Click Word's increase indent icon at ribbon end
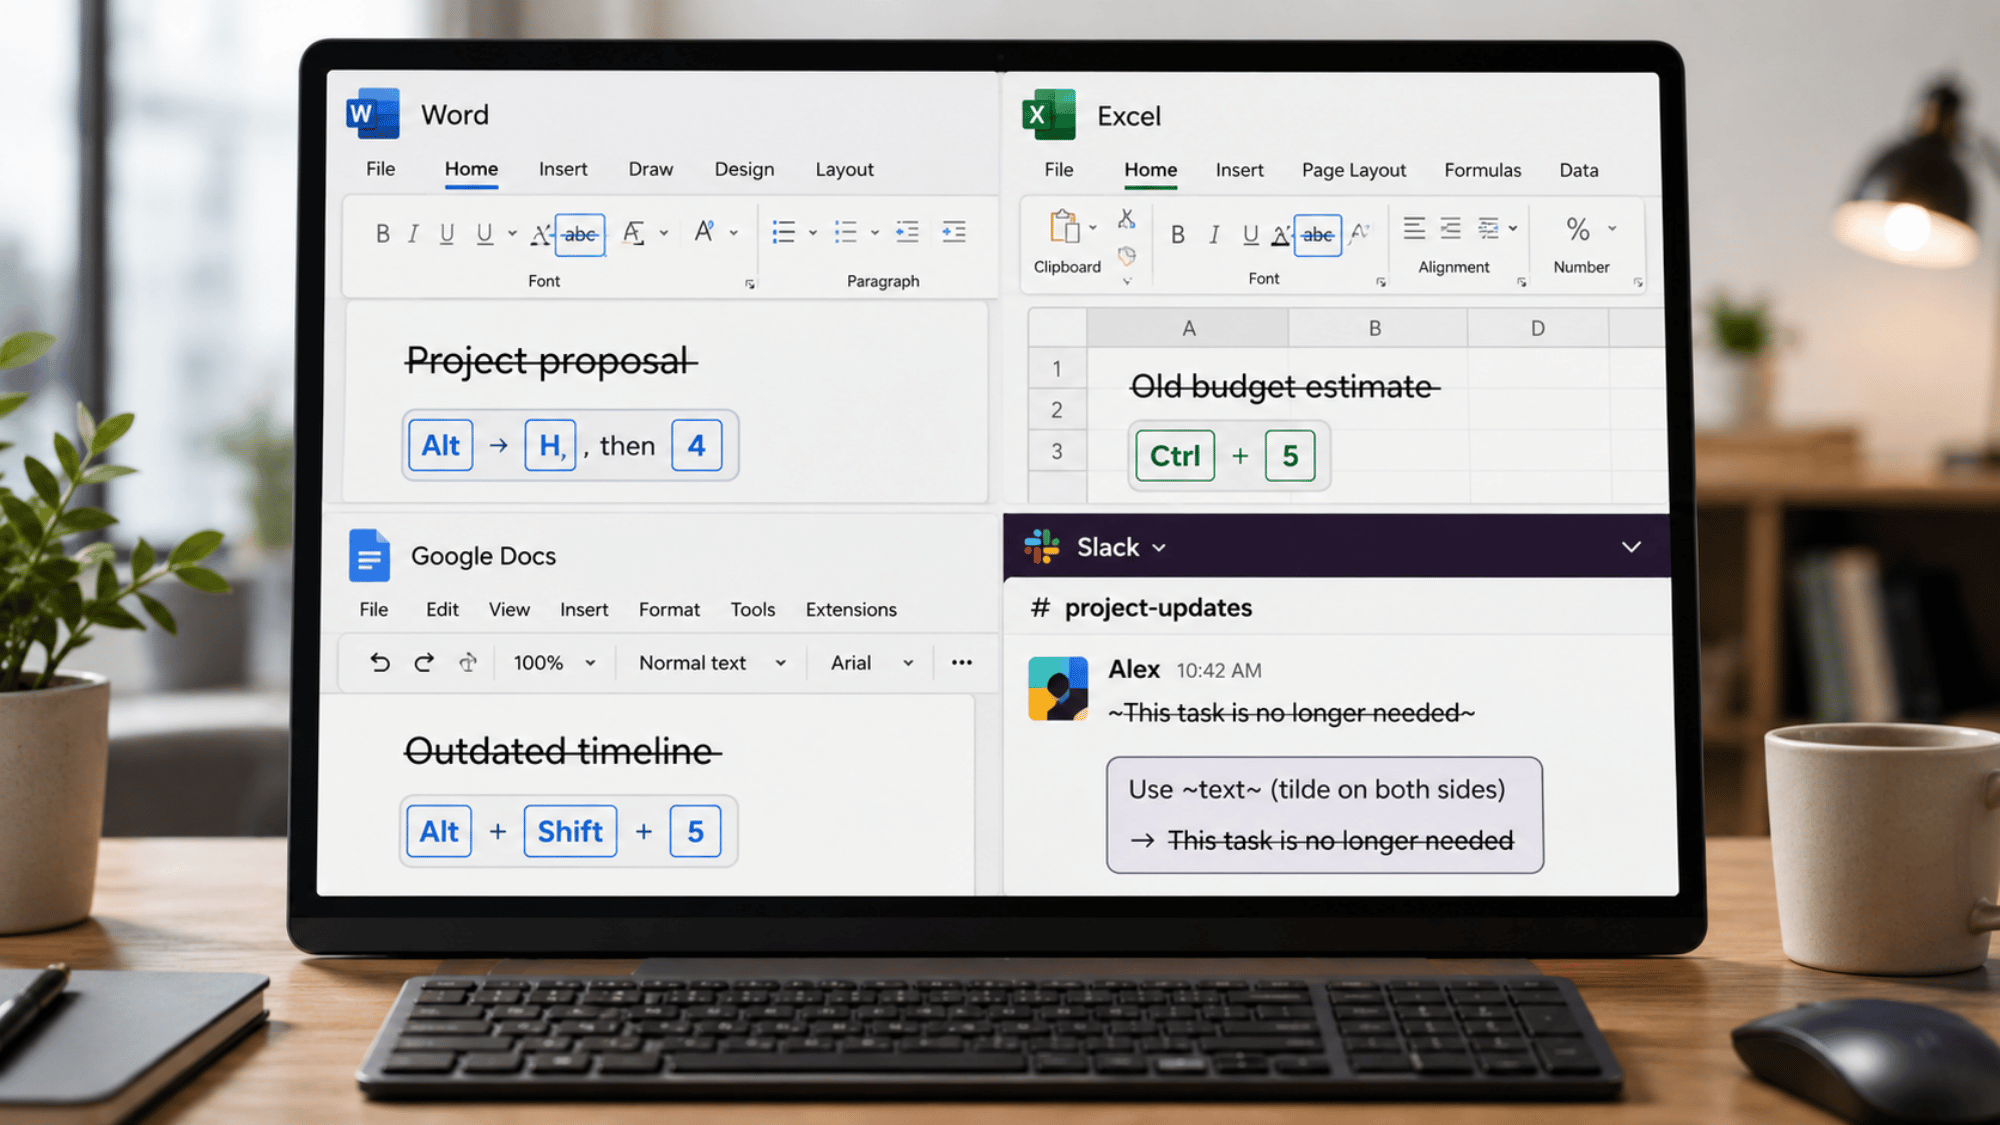 click(x=954, y=232)
